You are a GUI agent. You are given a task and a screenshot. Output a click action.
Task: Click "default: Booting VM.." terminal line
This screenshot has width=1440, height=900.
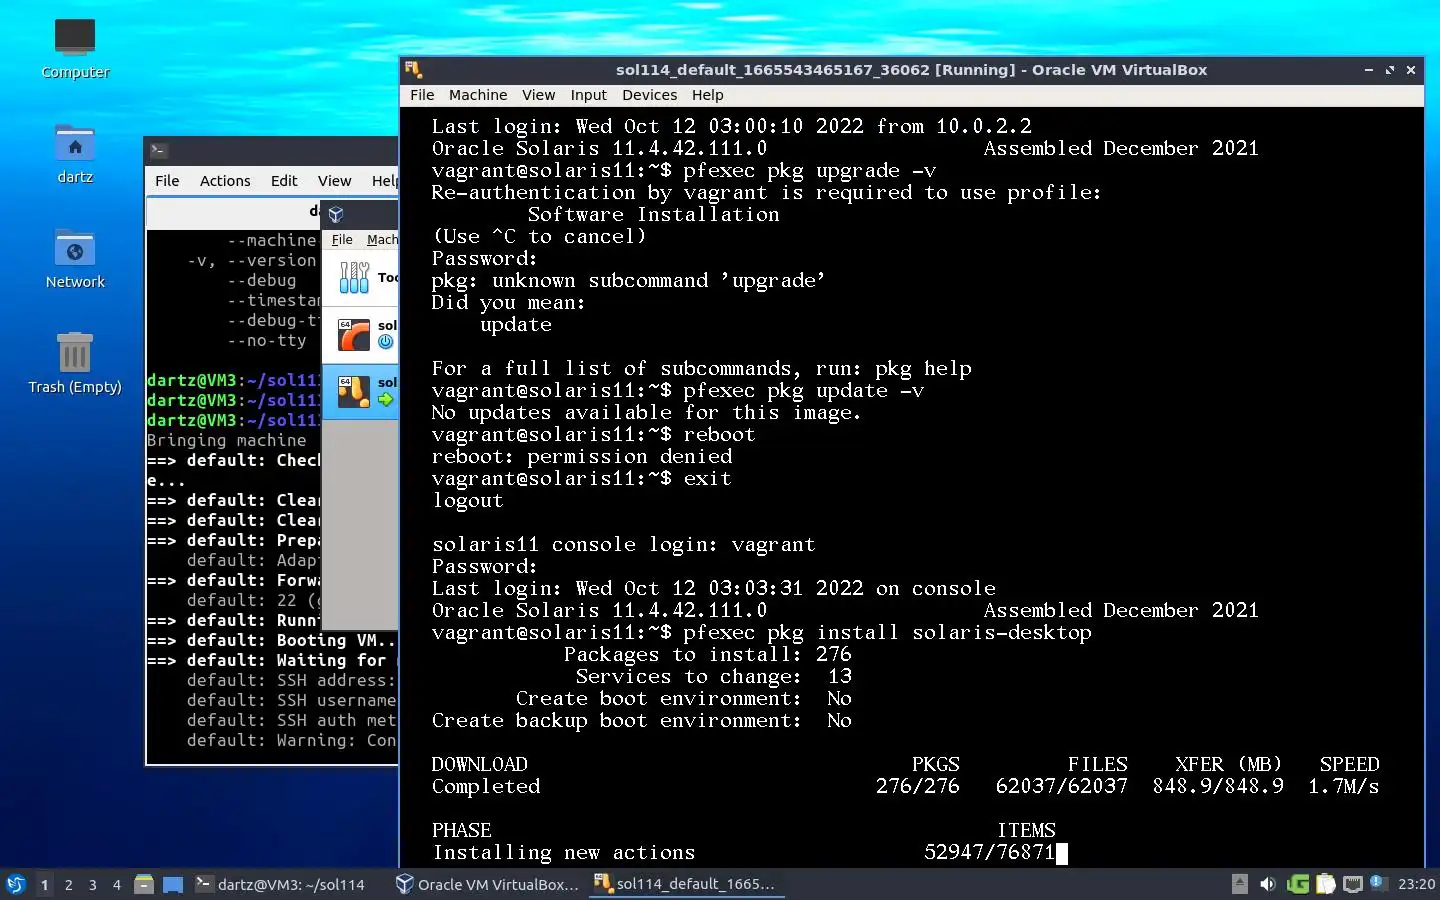271,640
